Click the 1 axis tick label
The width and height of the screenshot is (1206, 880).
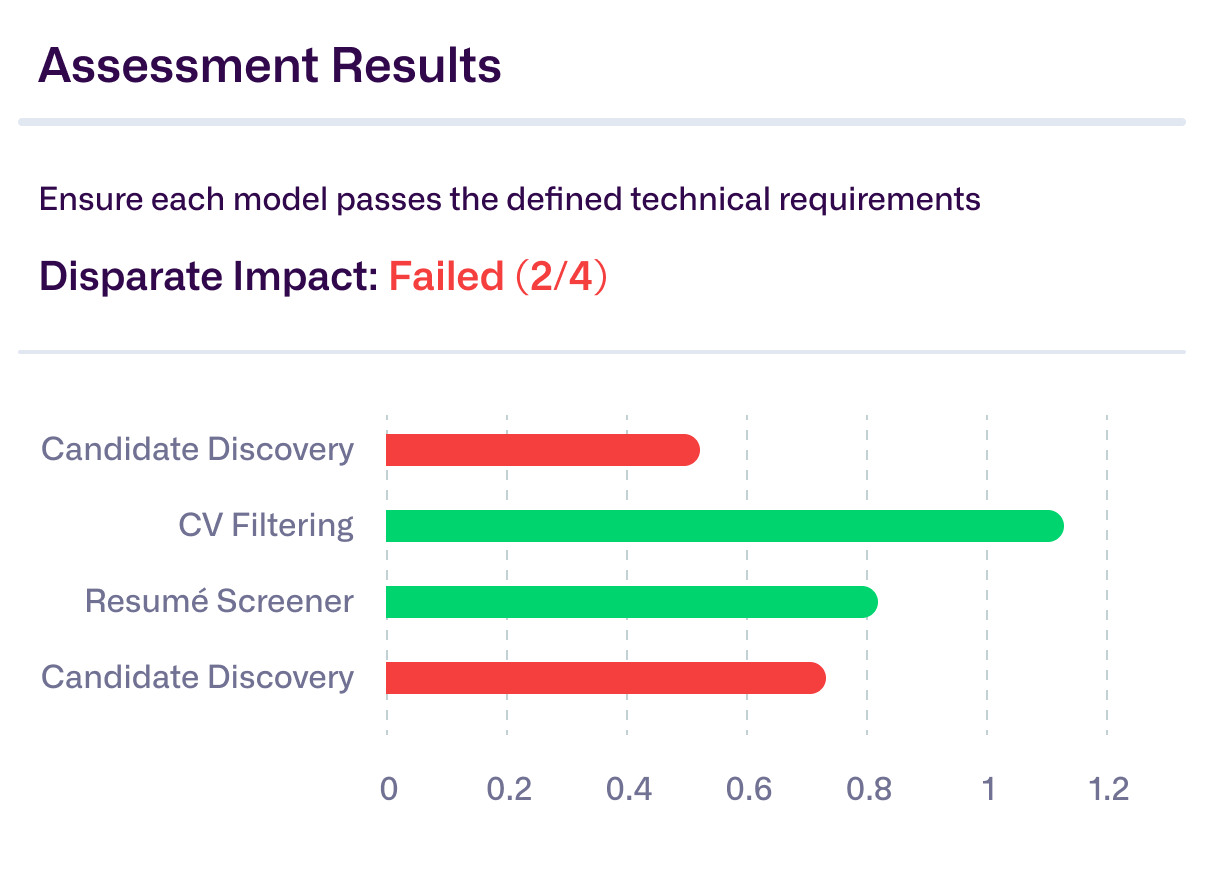coord(988,789)
